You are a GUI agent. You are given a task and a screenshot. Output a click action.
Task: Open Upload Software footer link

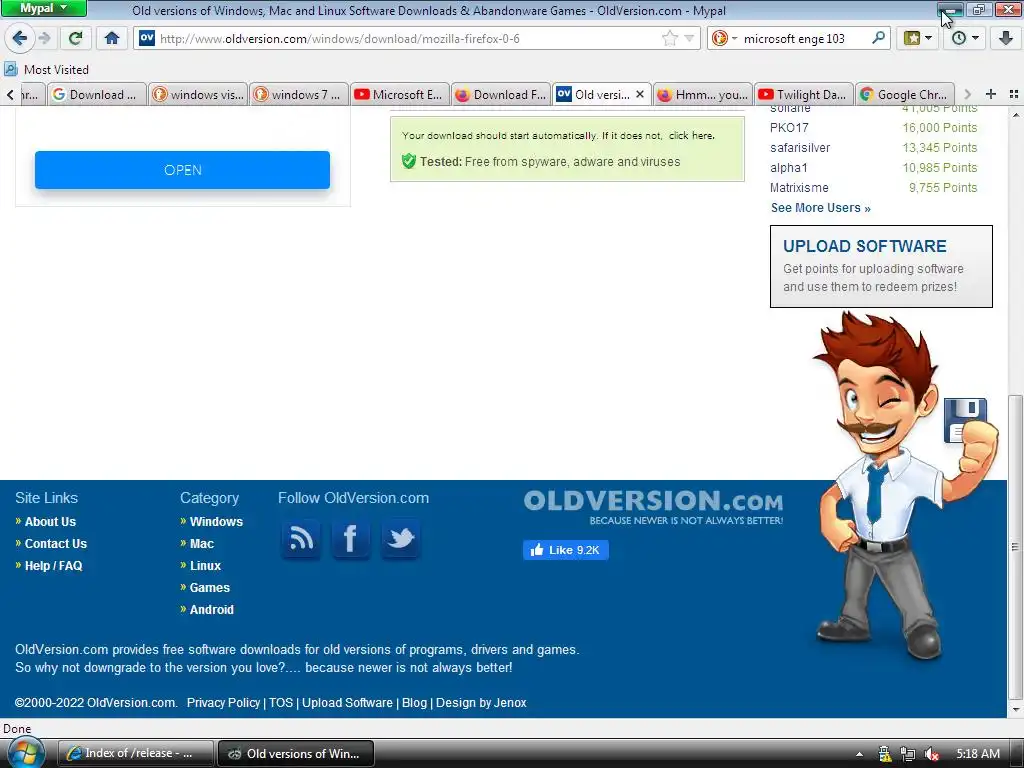pyautogui.click(x=347, y=703)
